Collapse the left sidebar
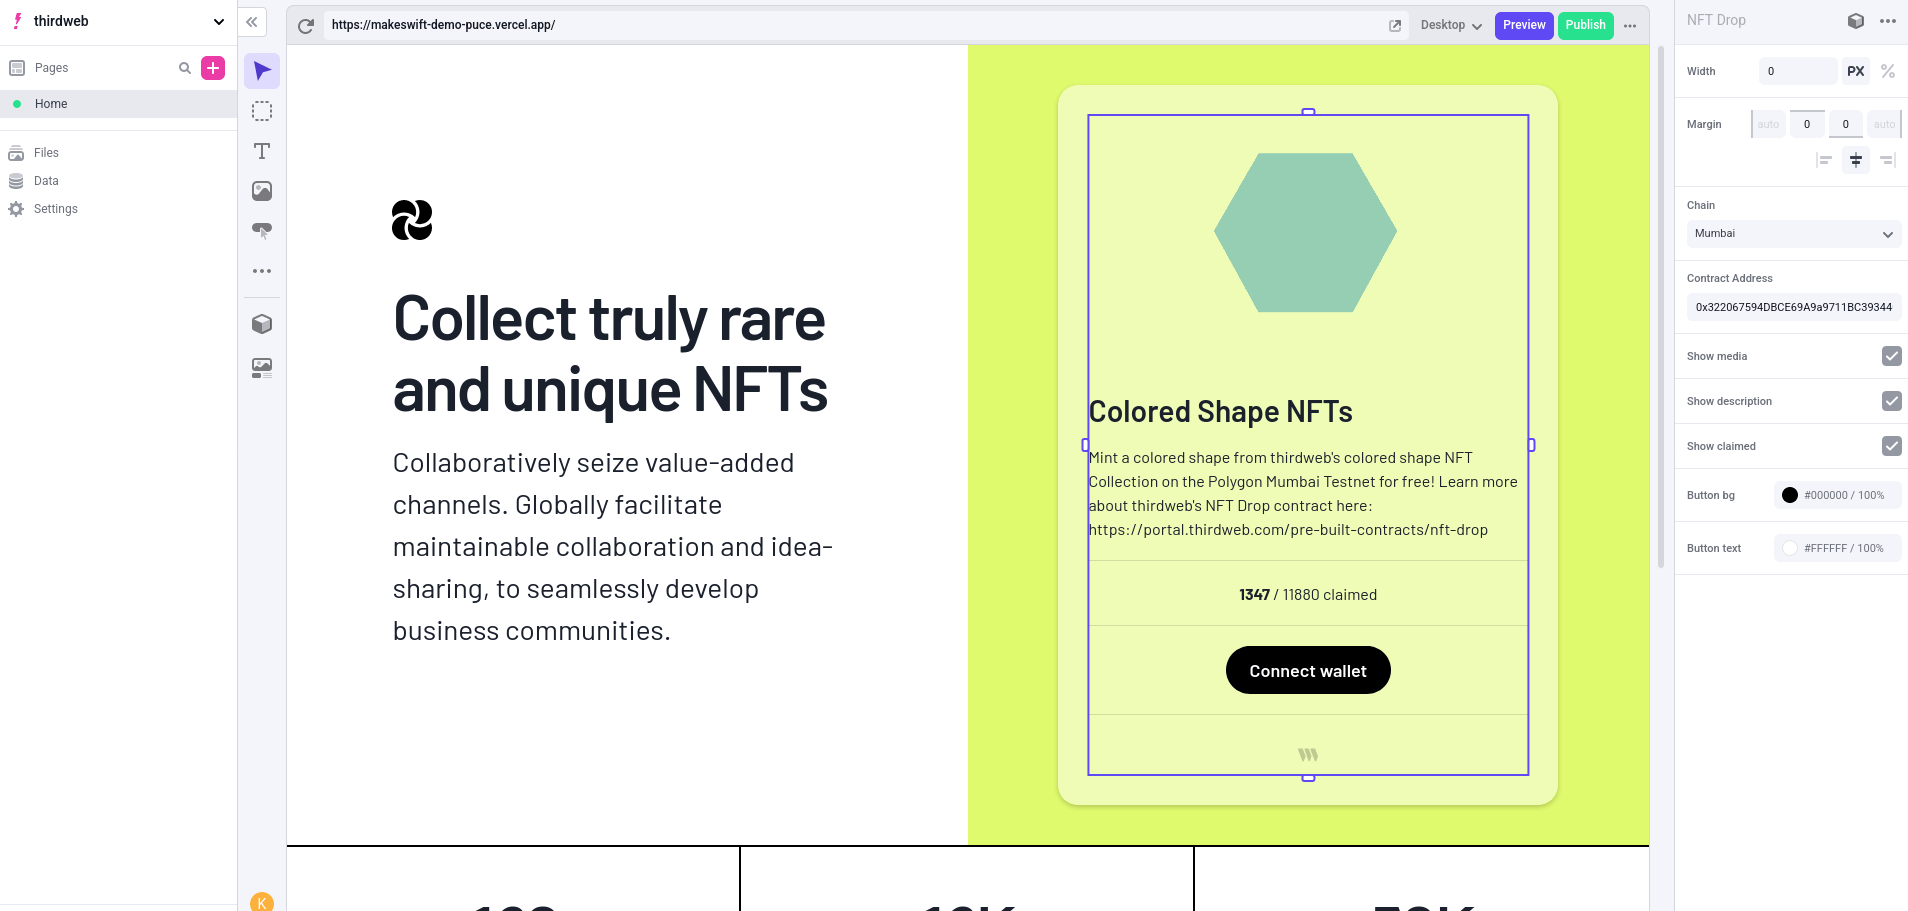The width and height of the screenshot is (1908, 911). (252, 22)
